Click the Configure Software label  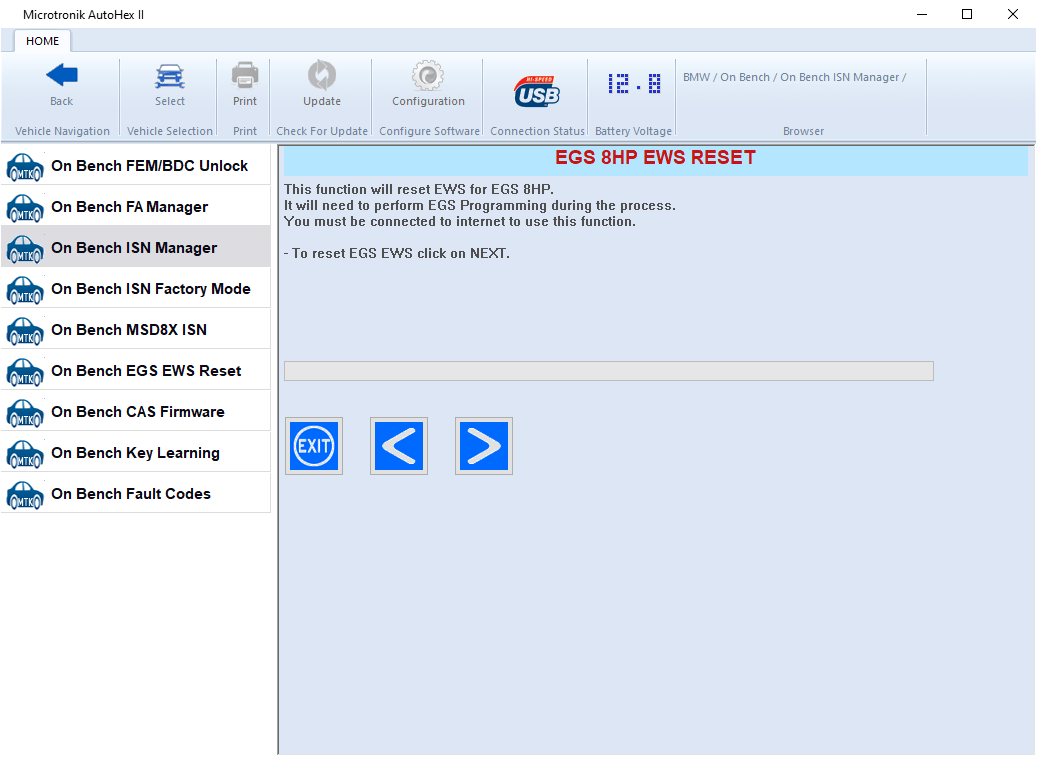[x=429, y=131]
